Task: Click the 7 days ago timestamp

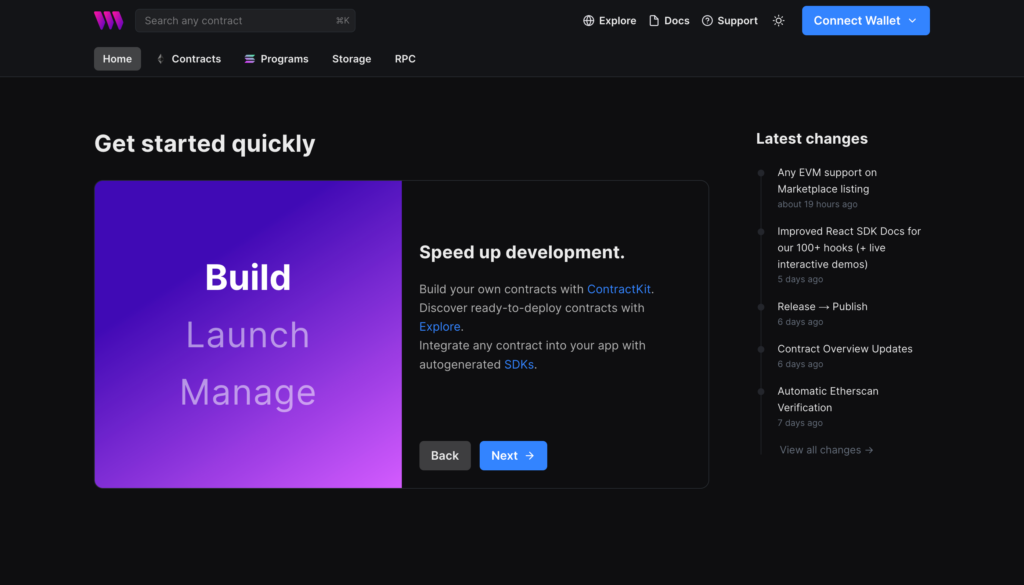Action: (800, 423)
